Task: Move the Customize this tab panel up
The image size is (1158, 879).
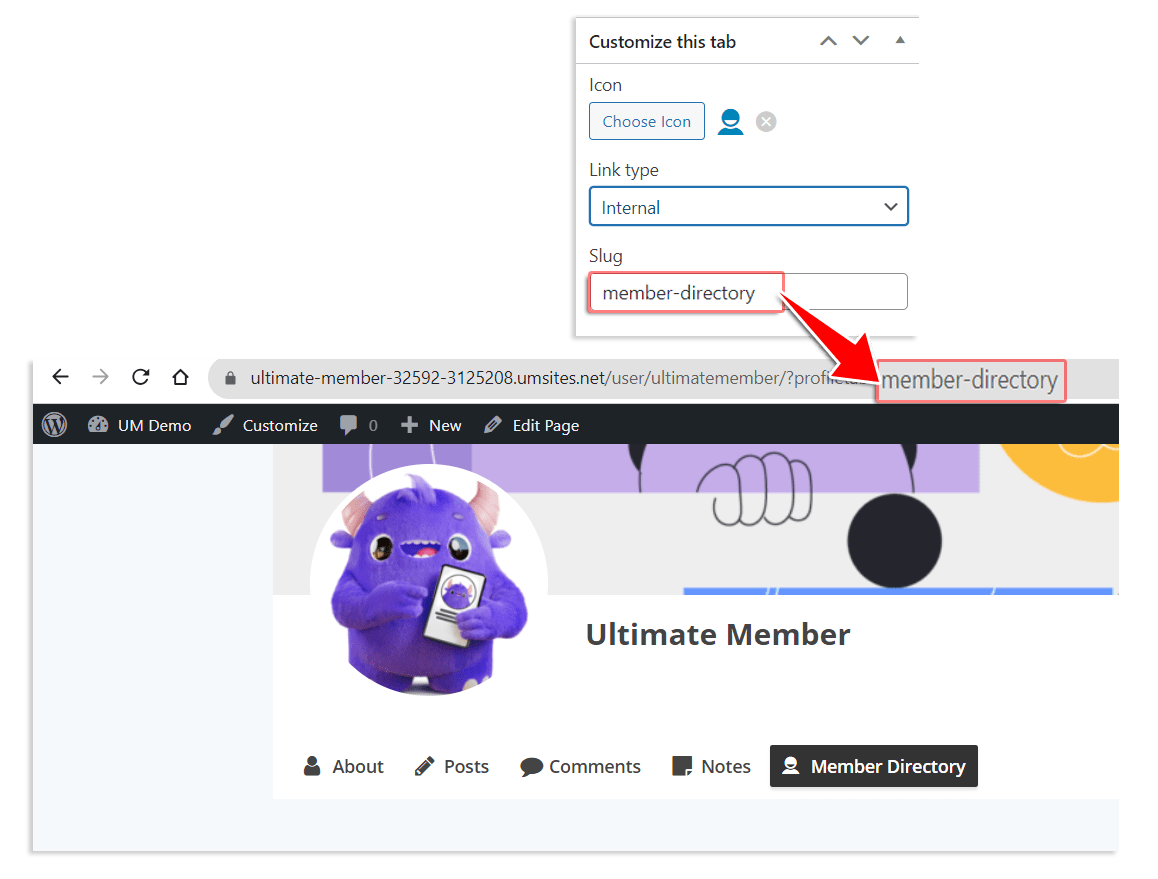Action: click(829, 41)
